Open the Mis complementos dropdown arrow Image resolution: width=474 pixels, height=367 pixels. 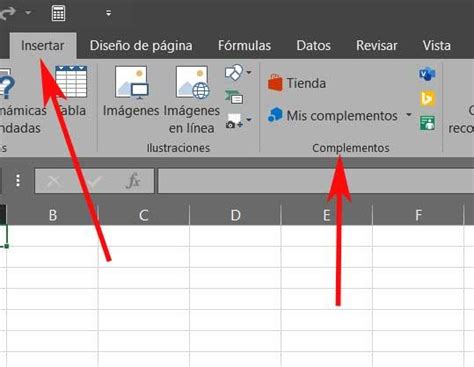(x=409, y=115)
